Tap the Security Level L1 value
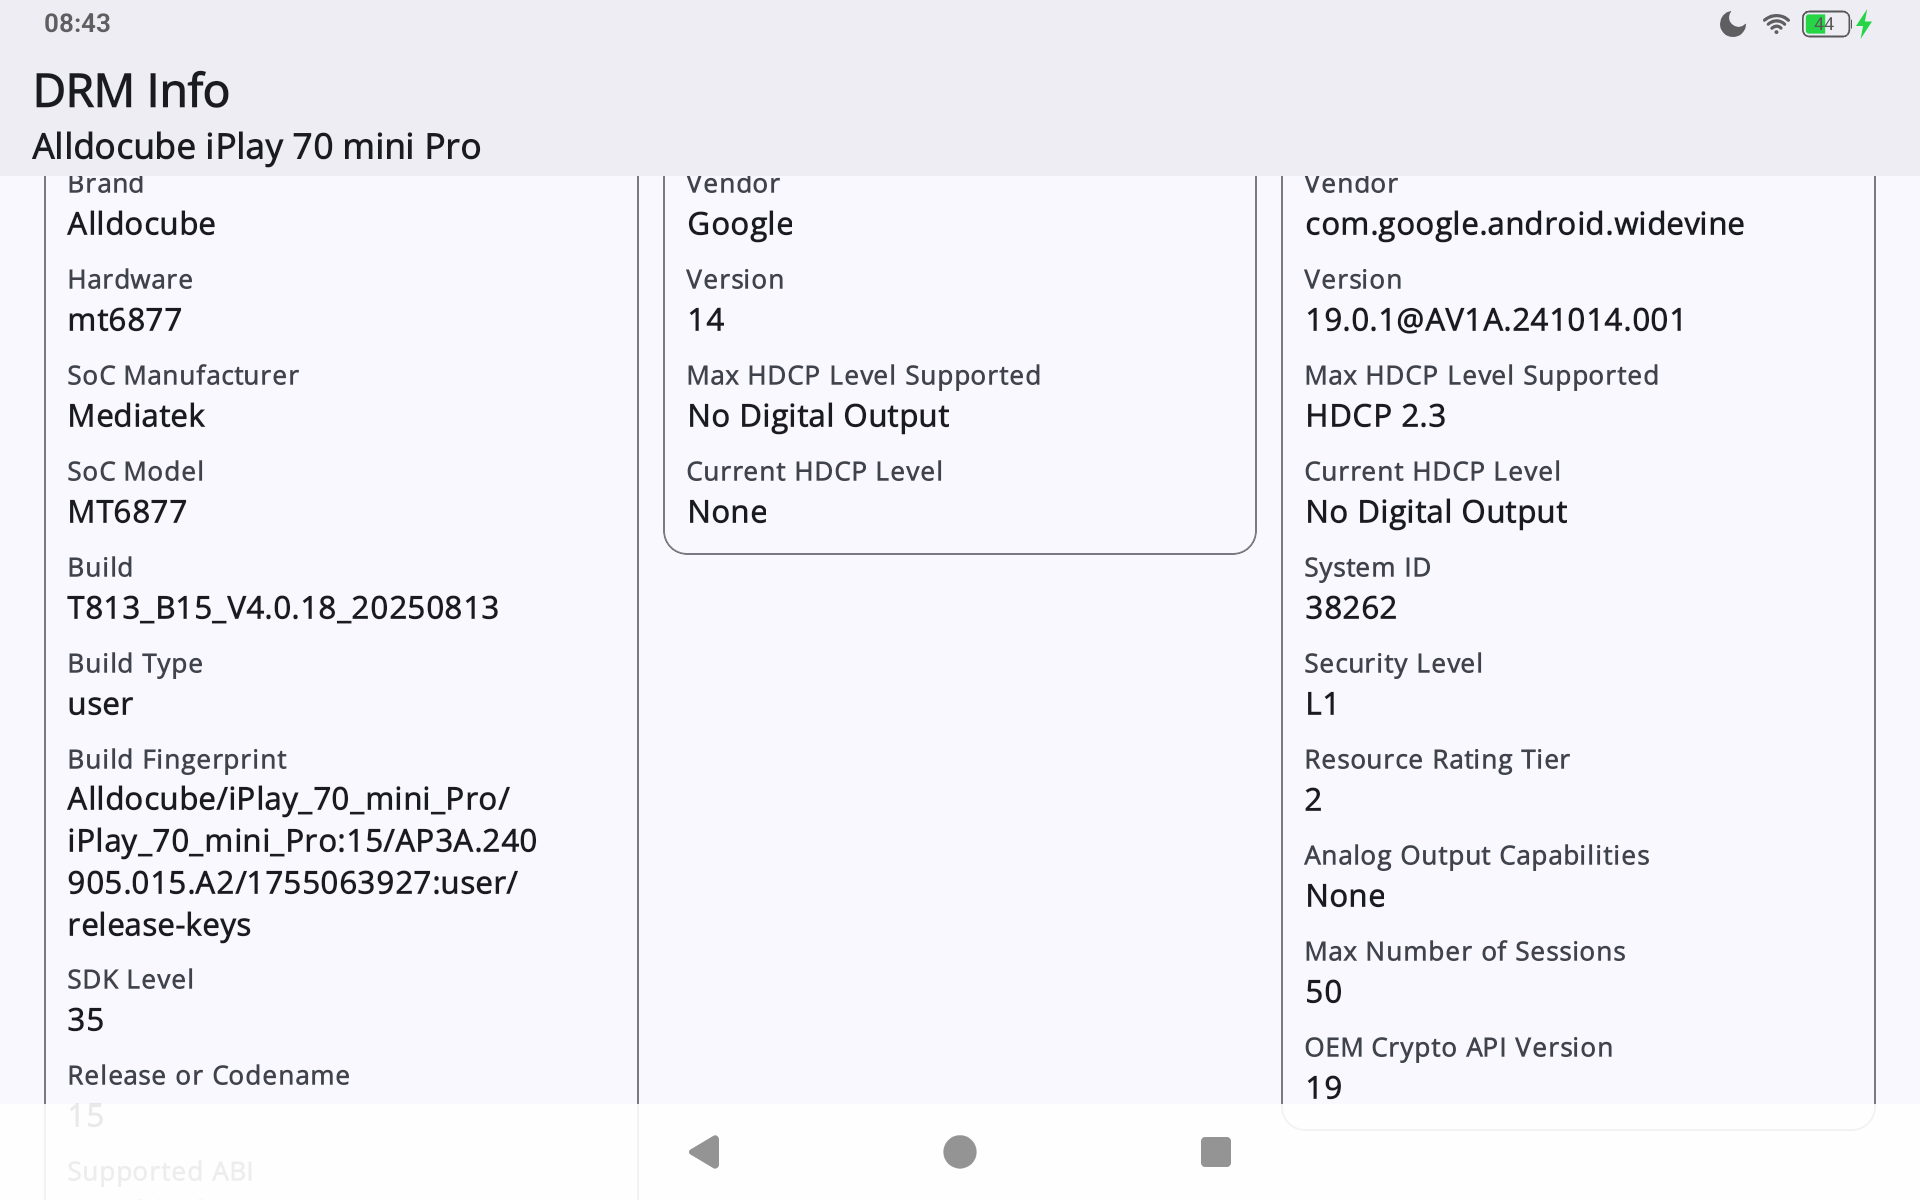The height and width of the screenshot is (1200, 1920). (1321, 704)
